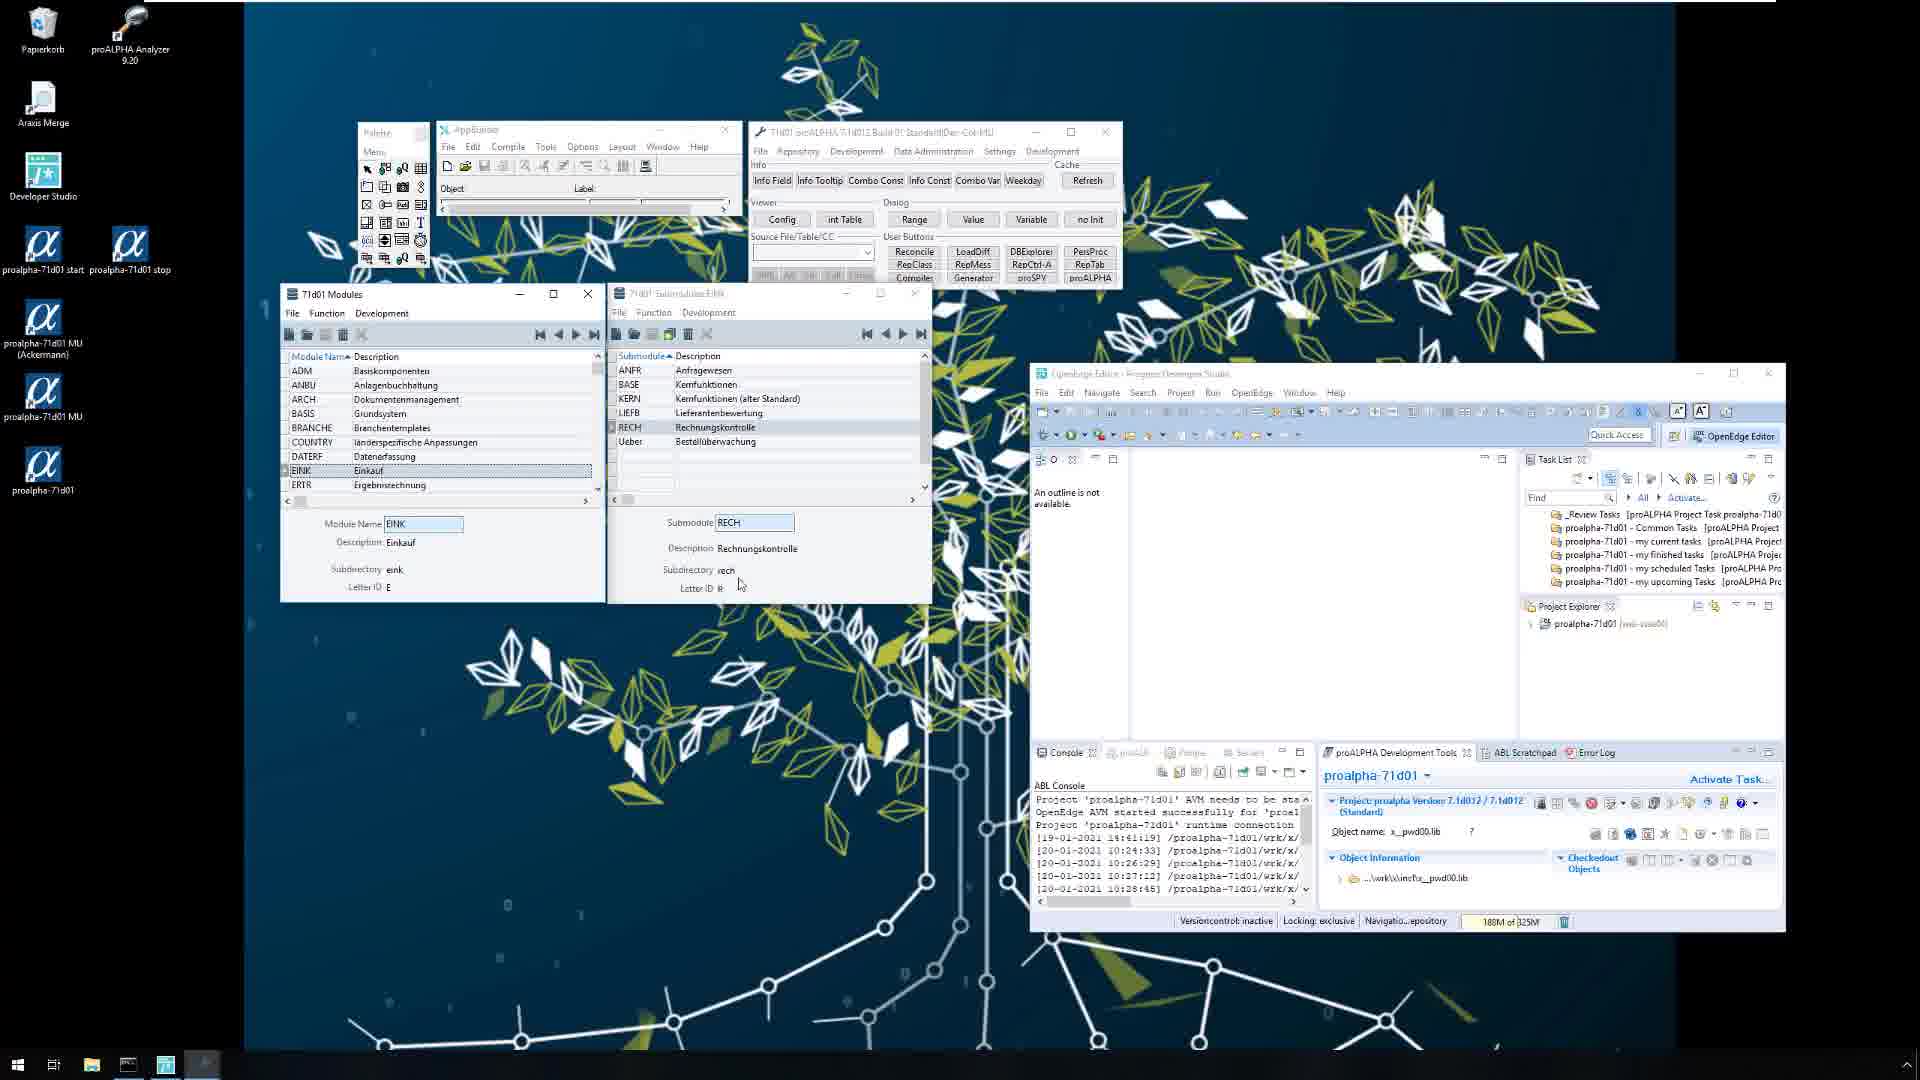Go to next record in Modules window
1920x1080 pixels.
pyautogui.click(x=576, y=335)
